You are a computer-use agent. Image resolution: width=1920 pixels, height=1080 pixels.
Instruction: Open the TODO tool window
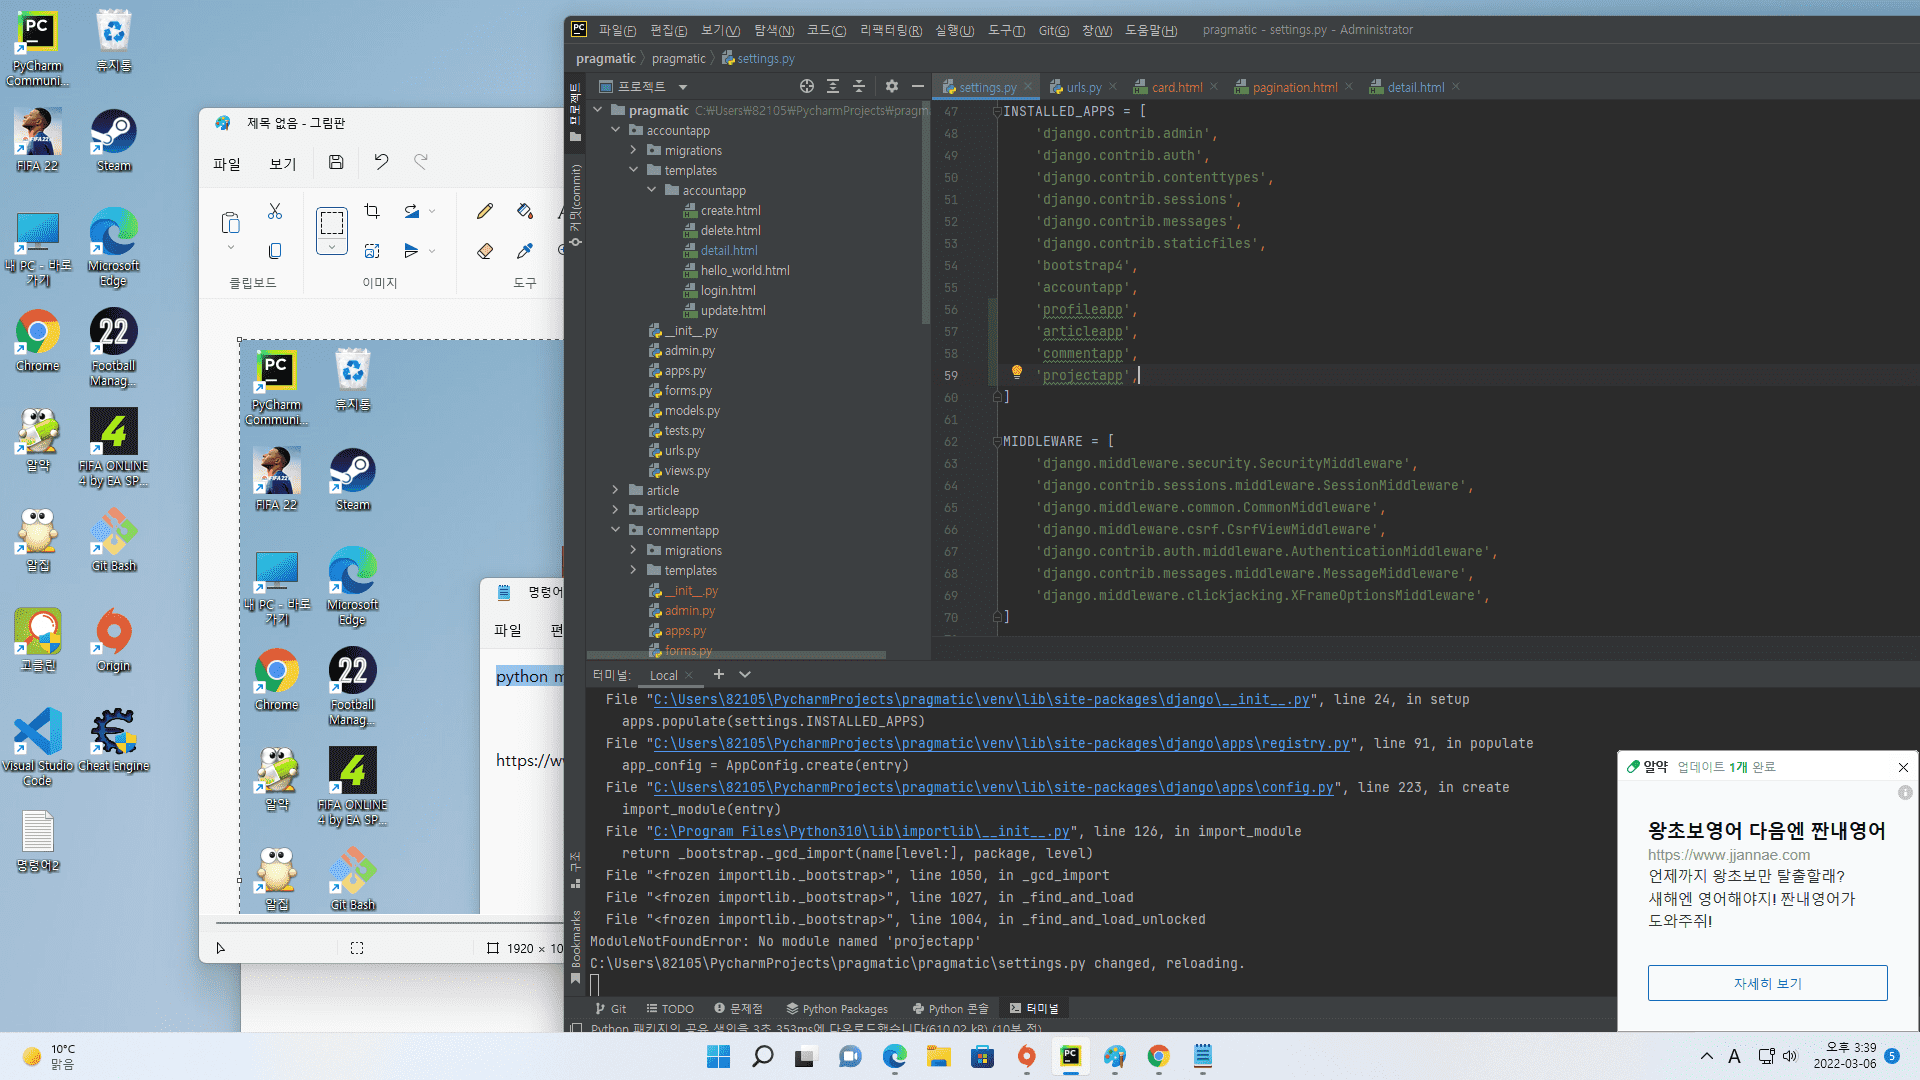coord(670,1008)
